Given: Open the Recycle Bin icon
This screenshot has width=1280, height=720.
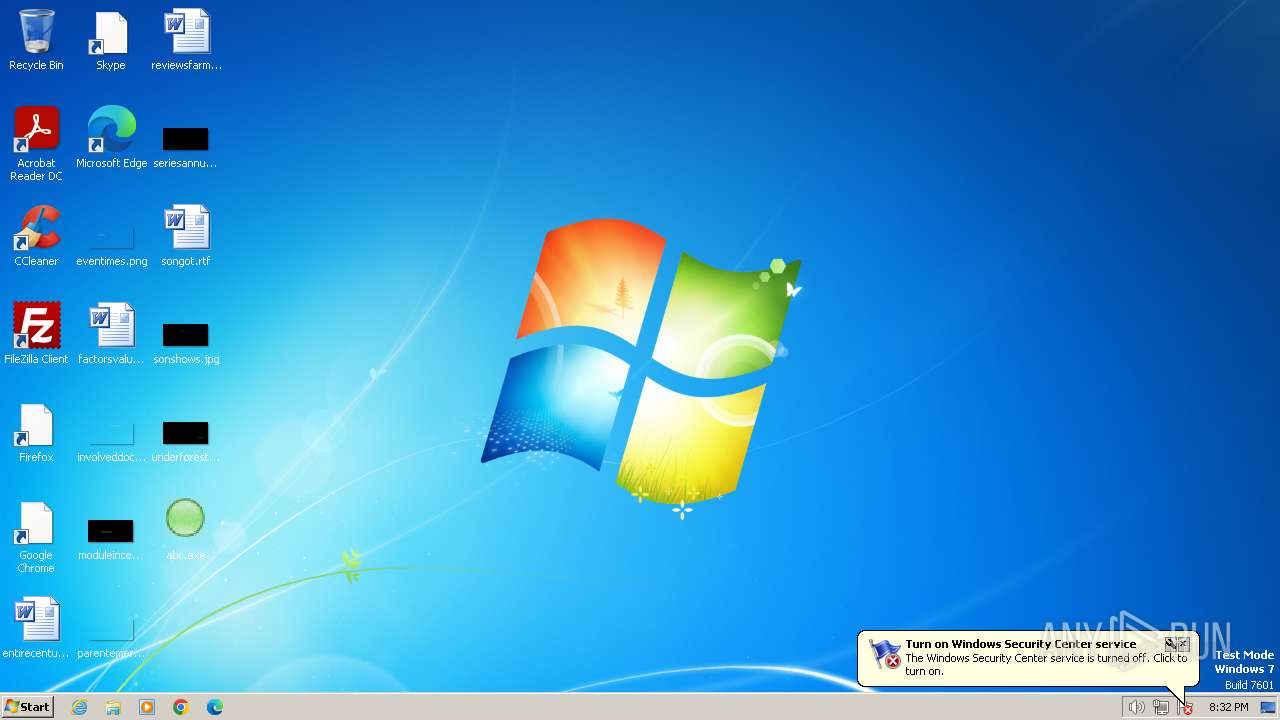Looking at the screenshot, I should (x=36, y=40).
